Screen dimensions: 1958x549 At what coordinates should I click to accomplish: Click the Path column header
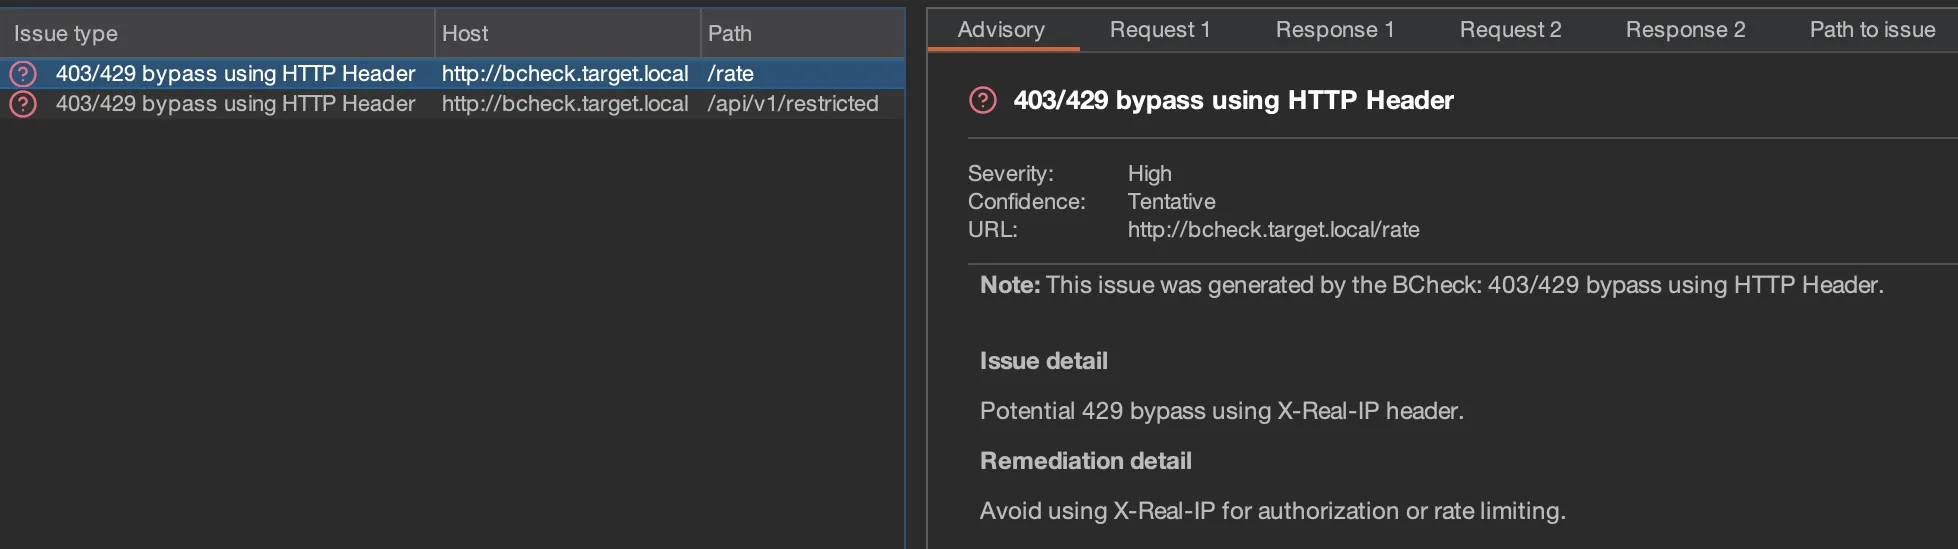coord(730,34)
